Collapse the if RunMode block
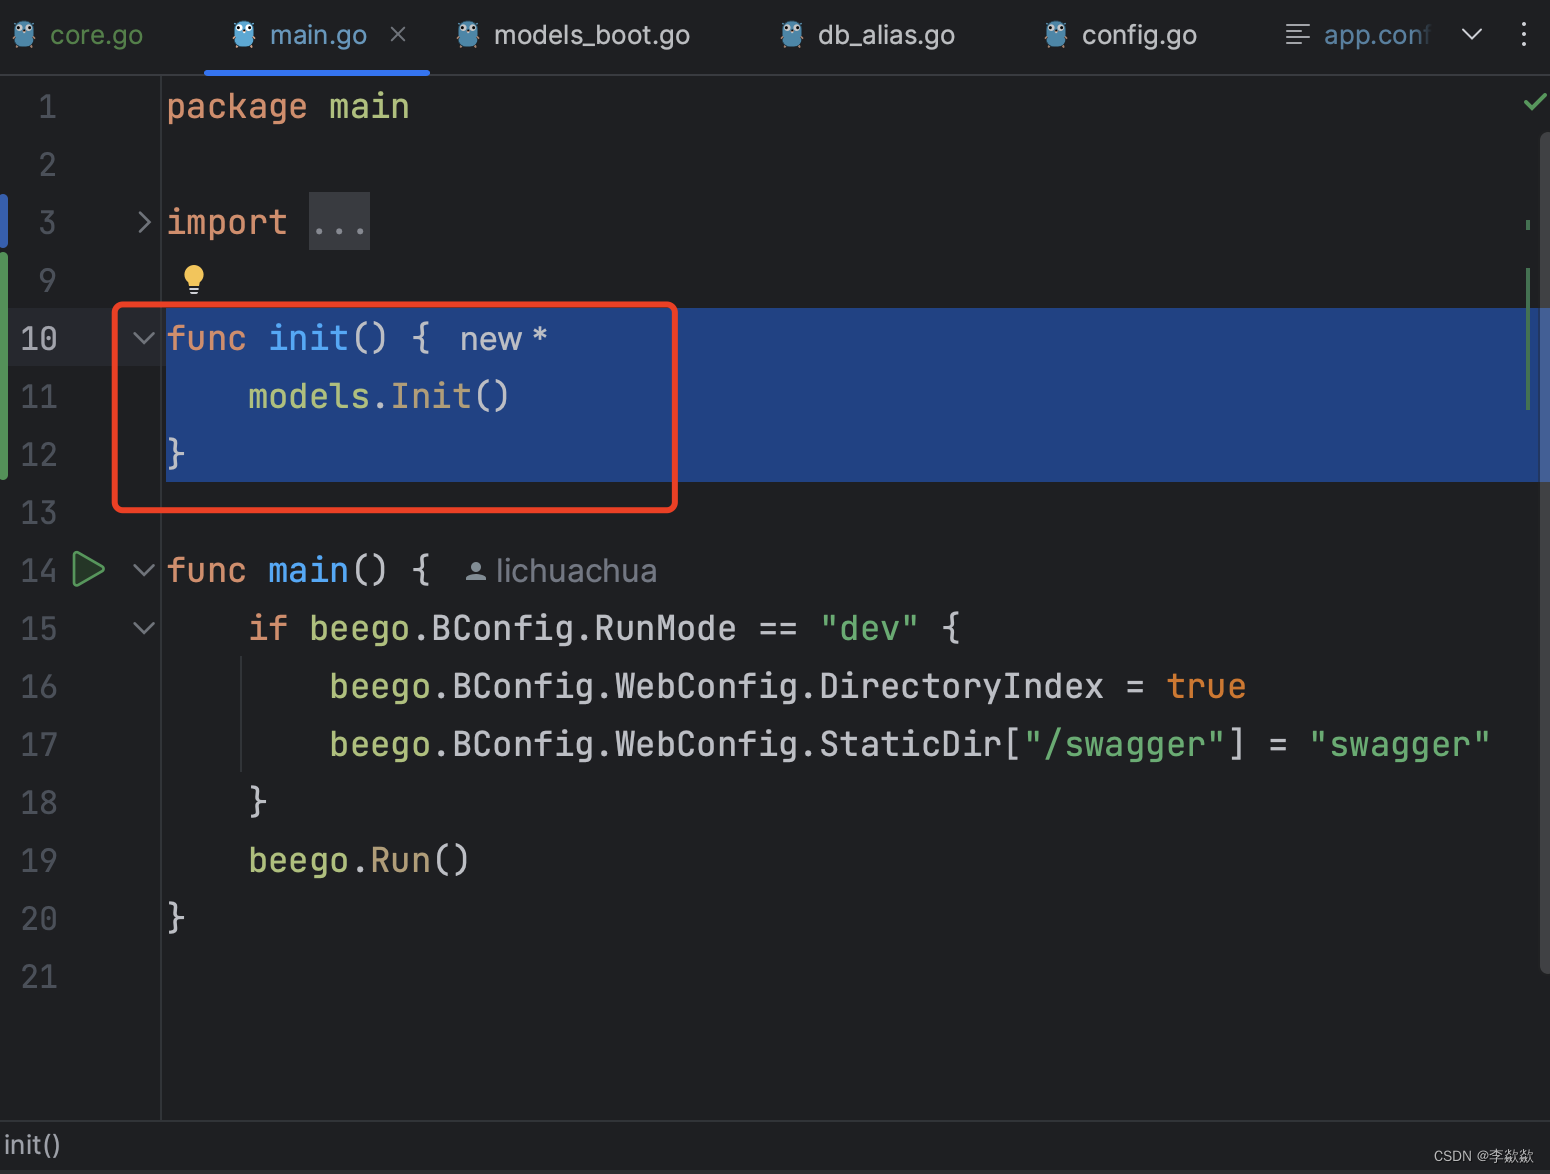 (142, 627)
